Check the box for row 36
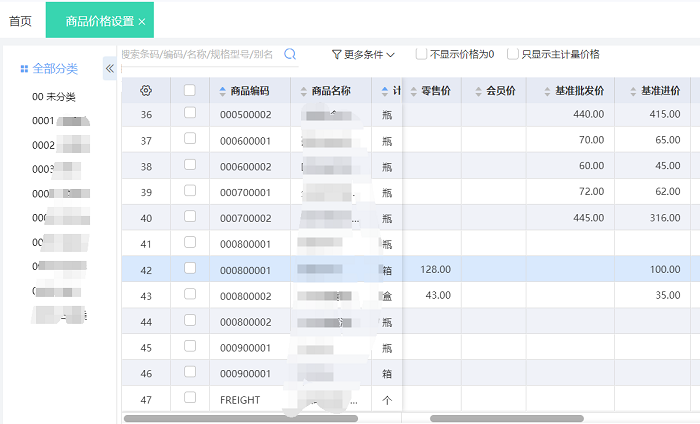This screenshot has width=700, height=424. tap(190, 112)
